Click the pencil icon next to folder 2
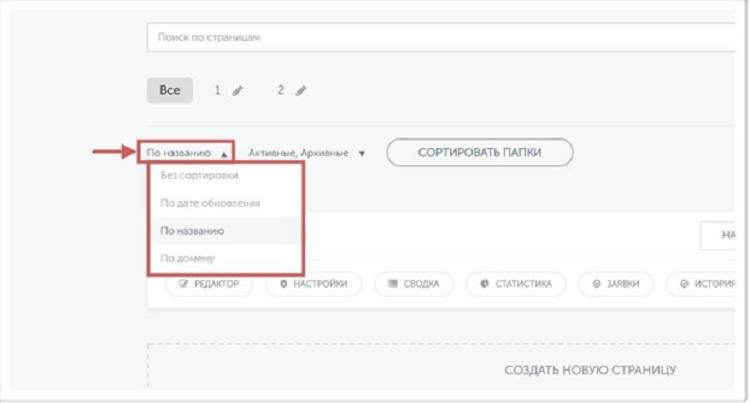 click(x=301, y=90)
